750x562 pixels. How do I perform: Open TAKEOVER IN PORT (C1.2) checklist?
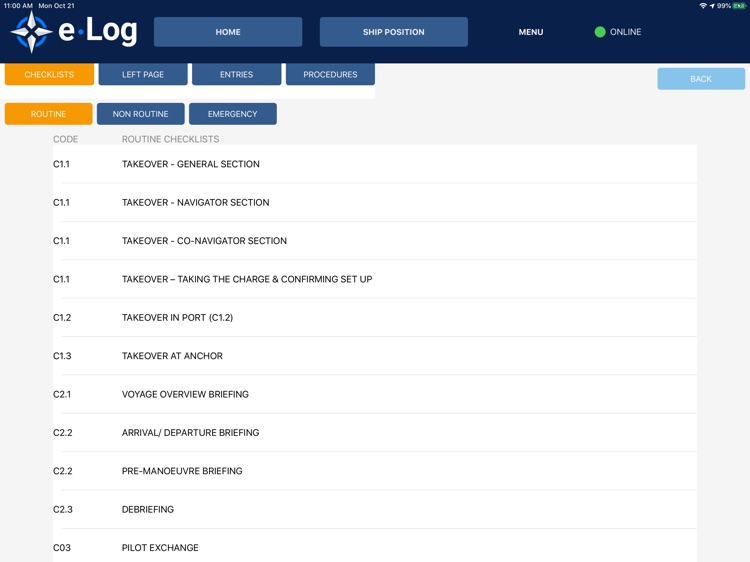pyautogui.click(x=375, y=318)
